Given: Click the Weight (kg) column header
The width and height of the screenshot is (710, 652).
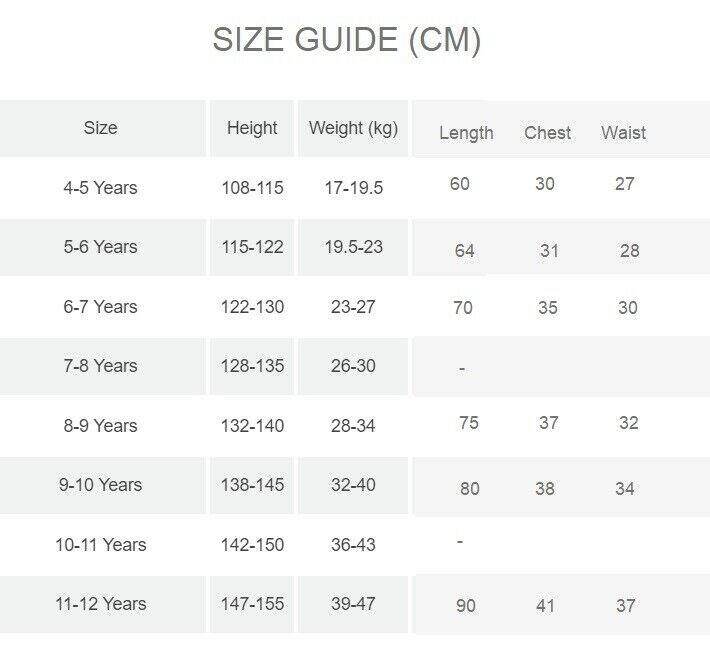Looking at the screenshot, I should click(353, 128).
